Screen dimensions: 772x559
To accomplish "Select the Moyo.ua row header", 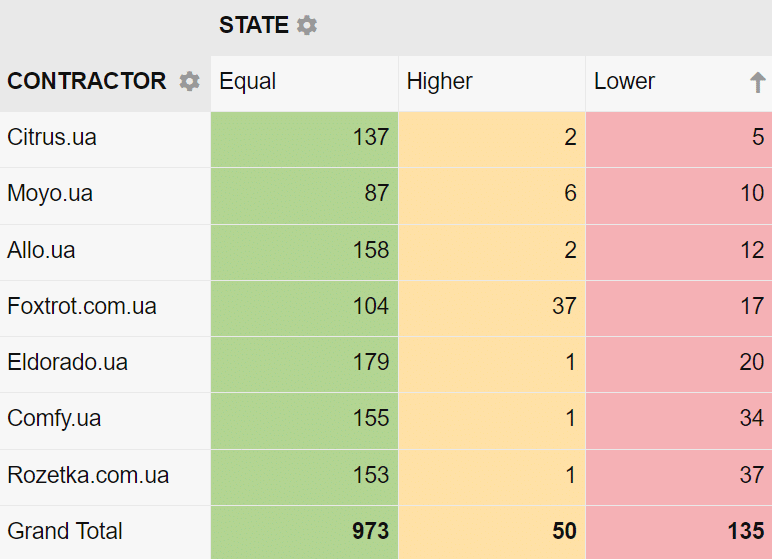I will pyautogui.click(x=50, y=194).
